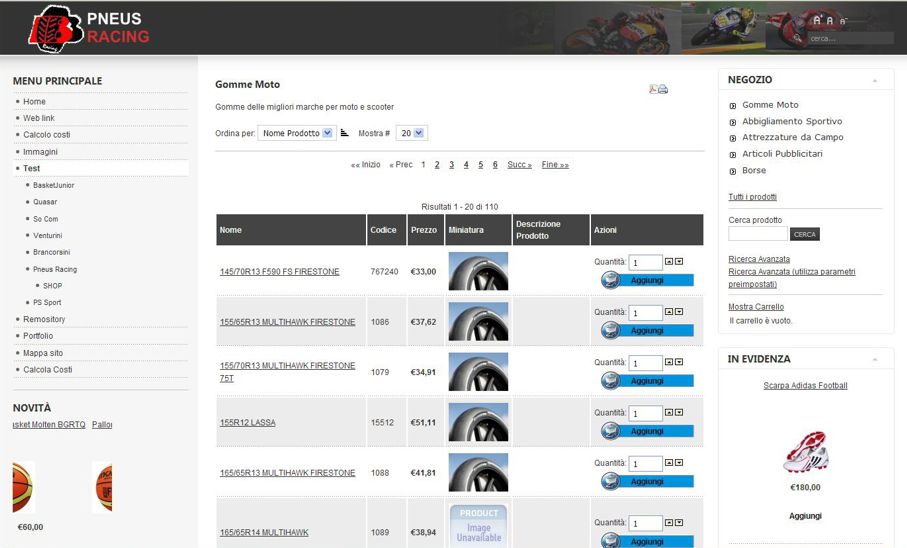Click the Scarpa Adidas Football shoe thumbnail
907x548 pixels.
coord(805,452)
